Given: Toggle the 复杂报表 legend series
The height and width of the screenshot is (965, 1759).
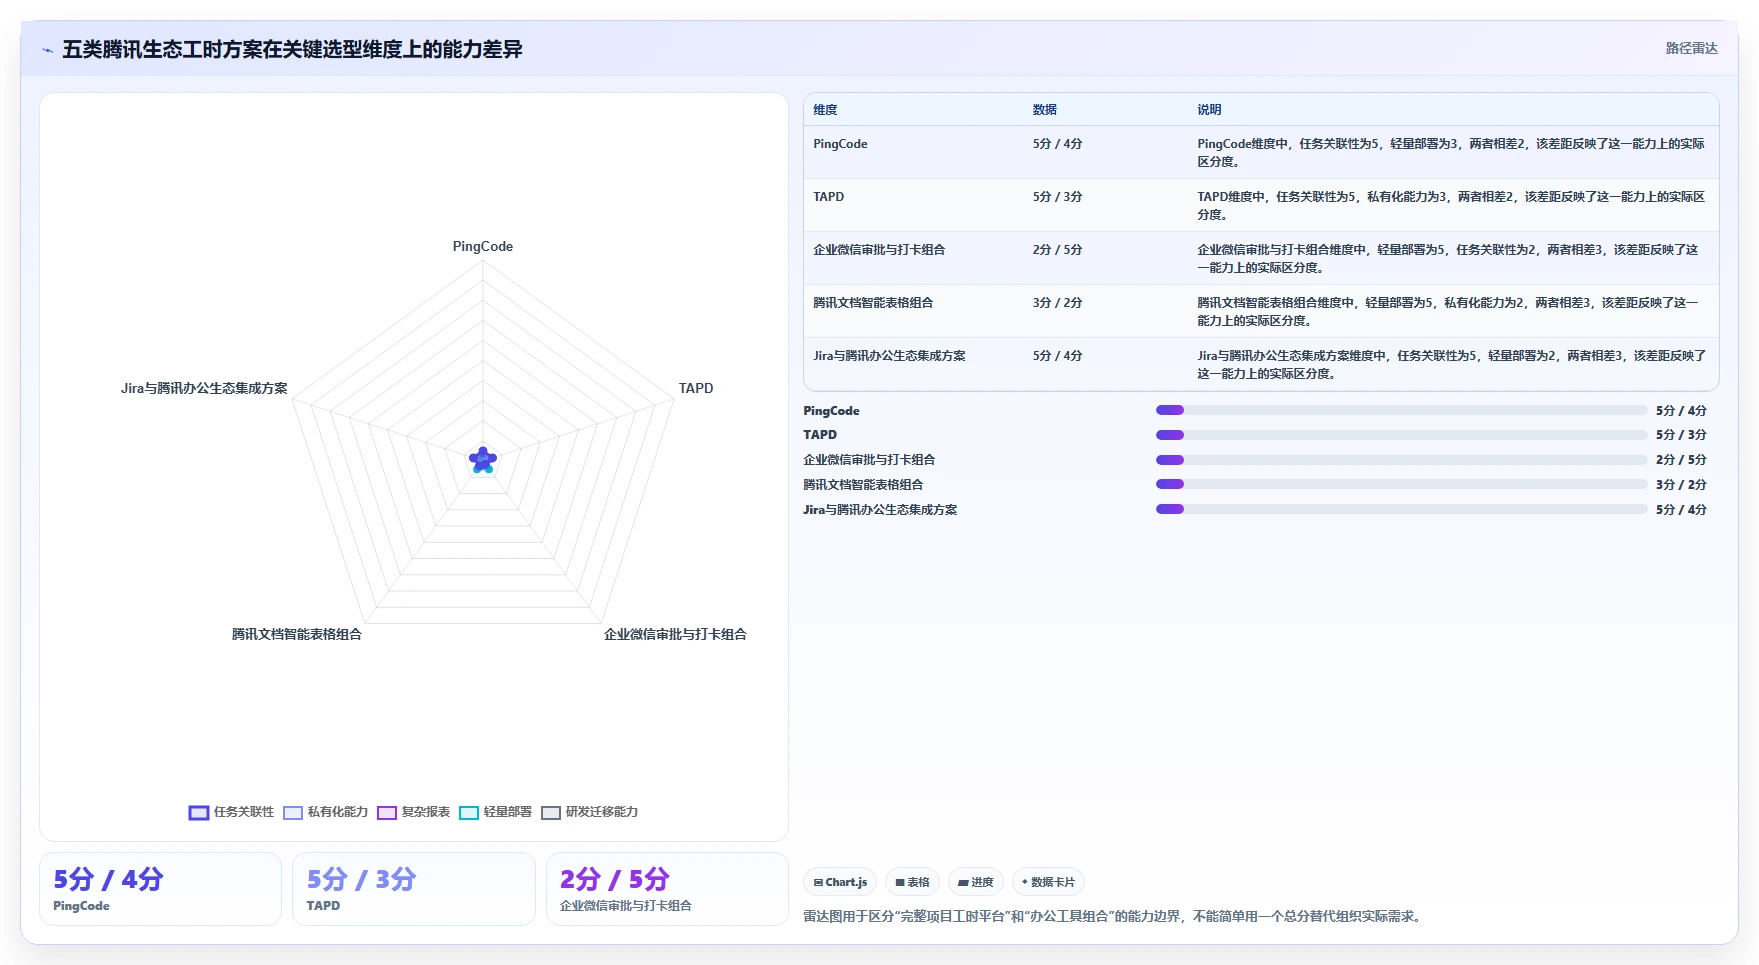Looking at the screenshot, I should click(414, 812).
